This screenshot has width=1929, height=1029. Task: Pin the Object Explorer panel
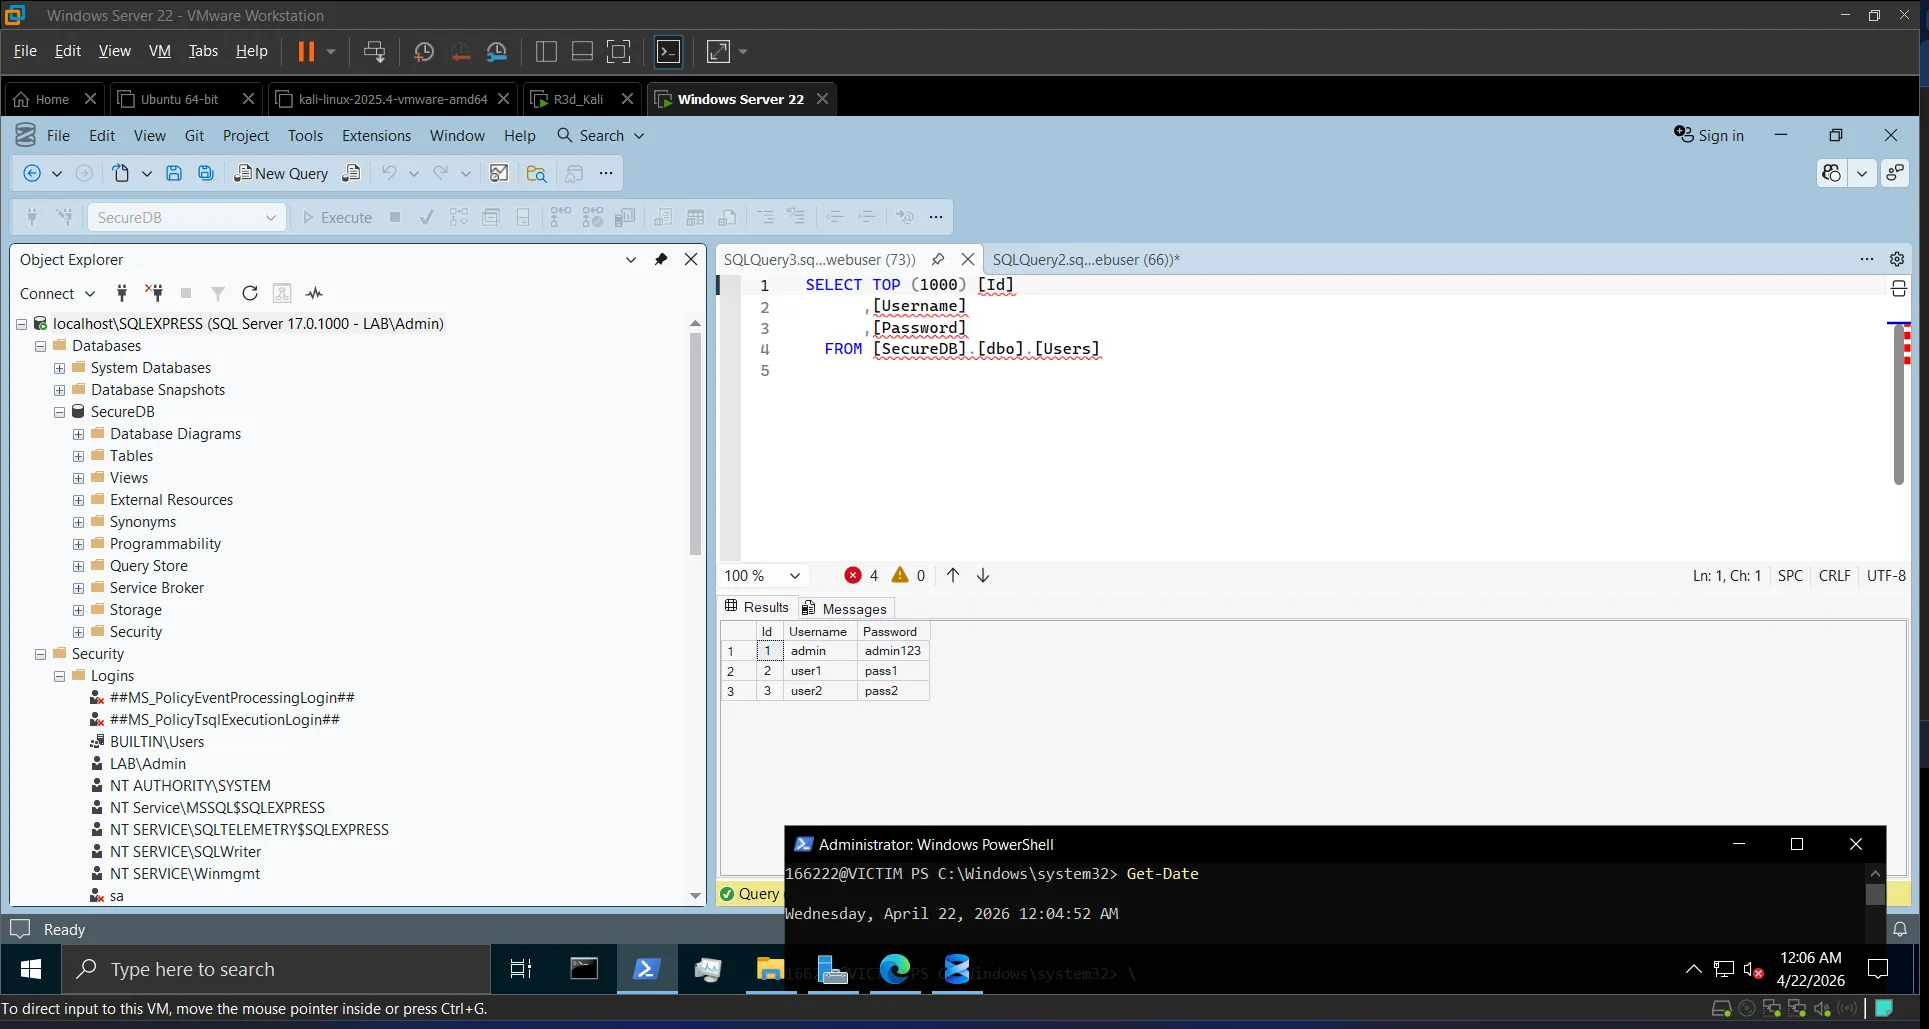661,259
